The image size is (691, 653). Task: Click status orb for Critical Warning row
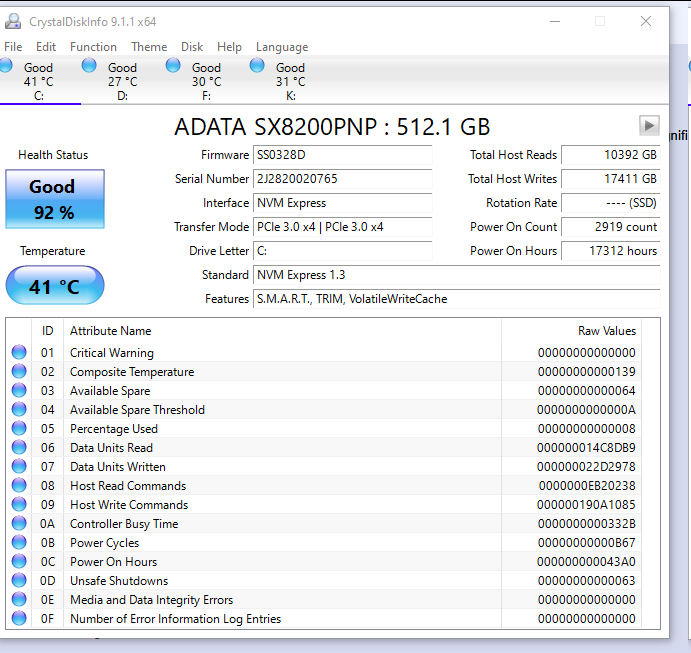click(19, 353)
